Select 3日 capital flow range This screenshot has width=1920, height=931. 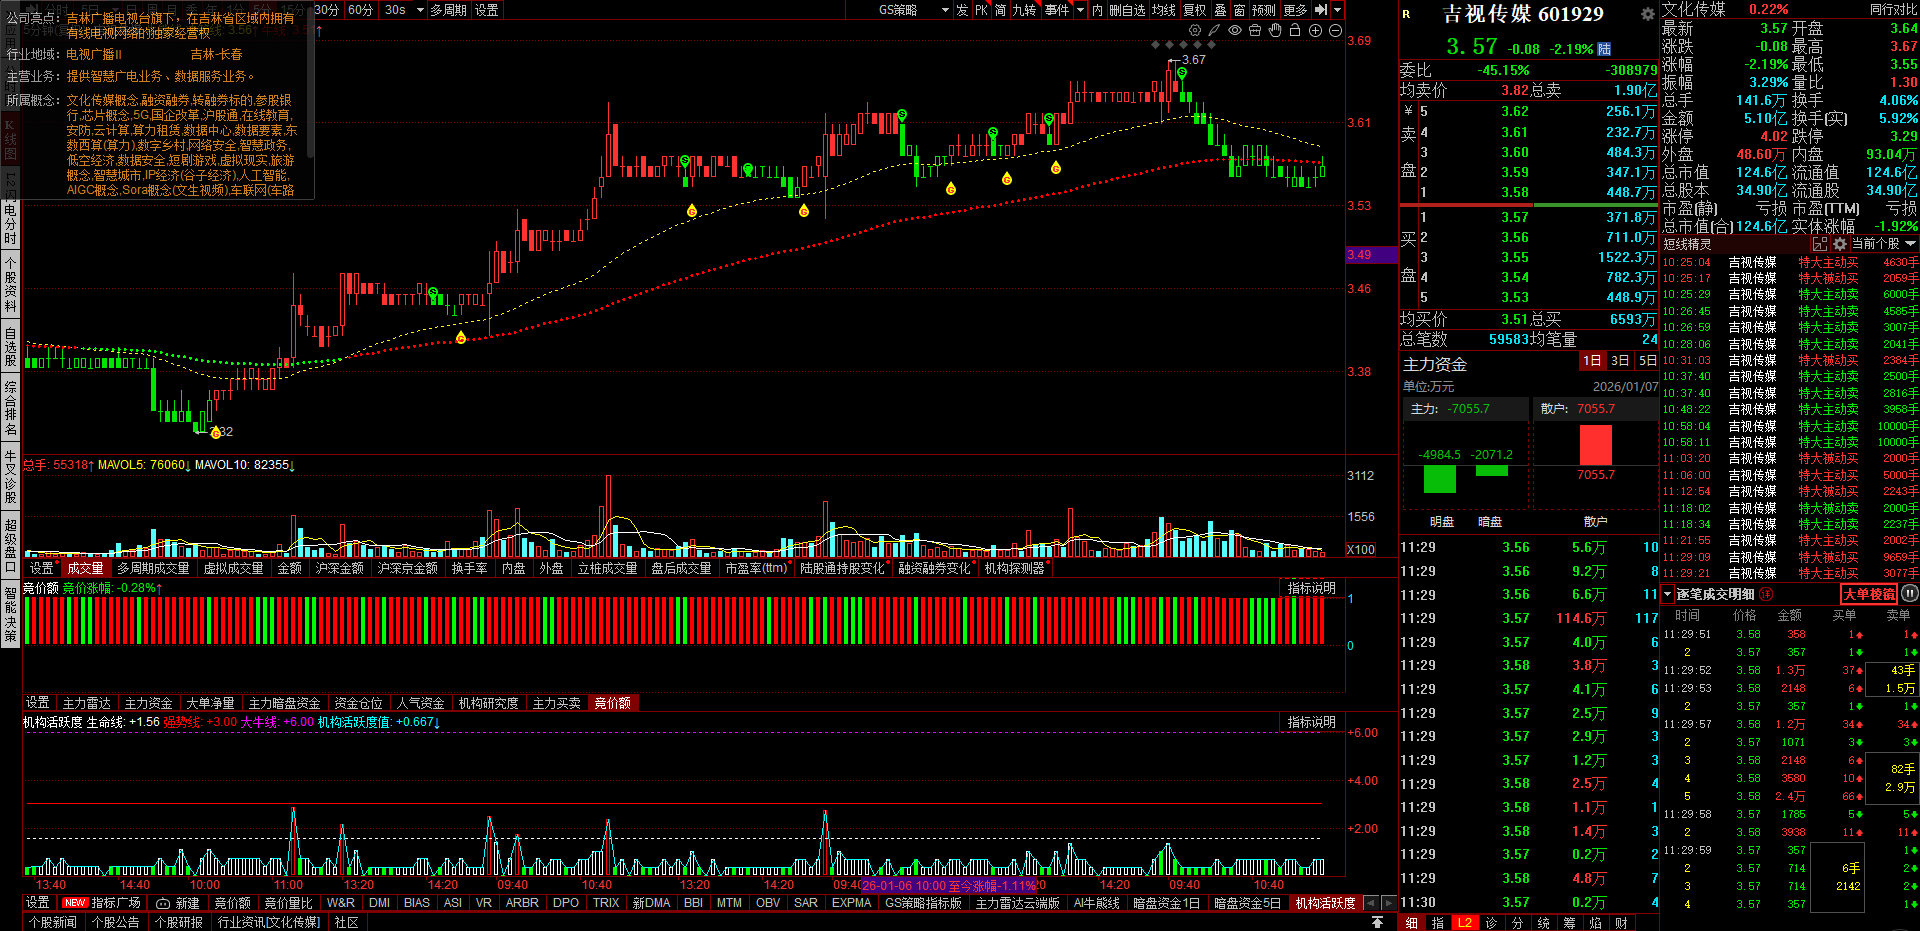coord(1620,361)
